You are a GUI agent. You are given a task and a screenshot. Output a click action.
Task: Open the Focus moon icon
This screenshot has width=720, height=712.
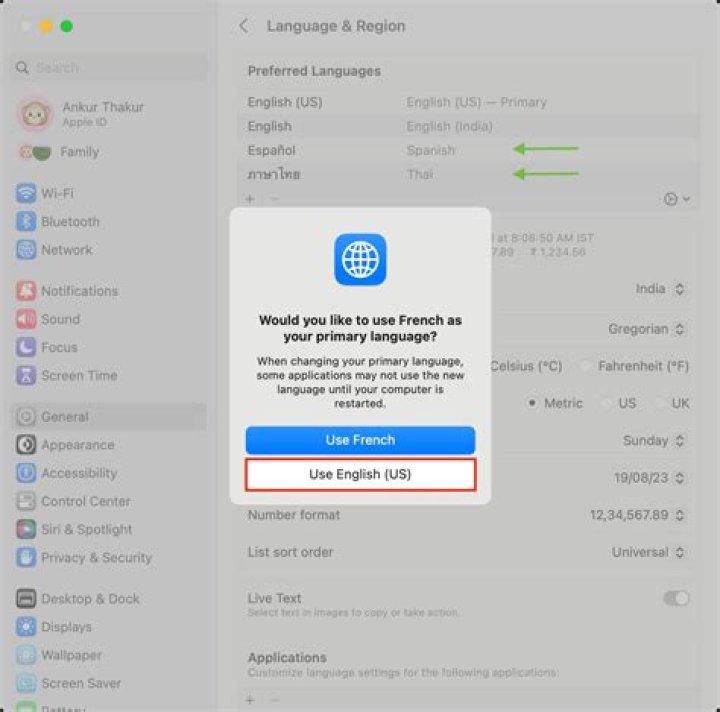click(26, 347)
